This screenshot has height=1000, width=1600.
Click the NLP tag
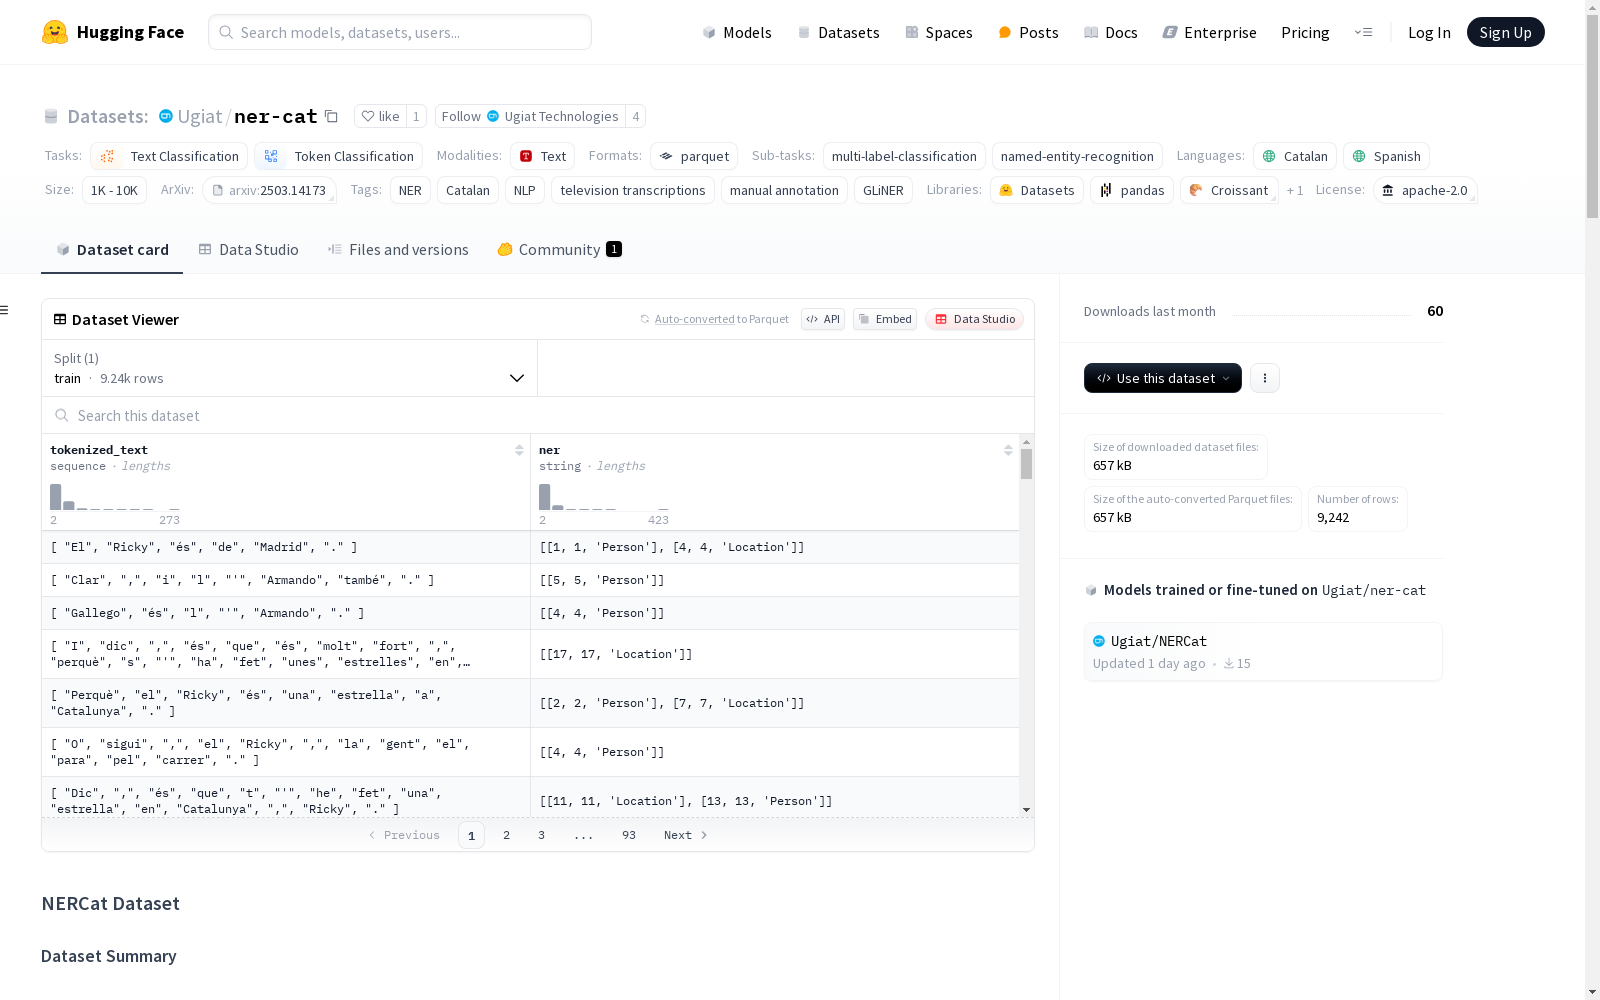coord(525,190)
